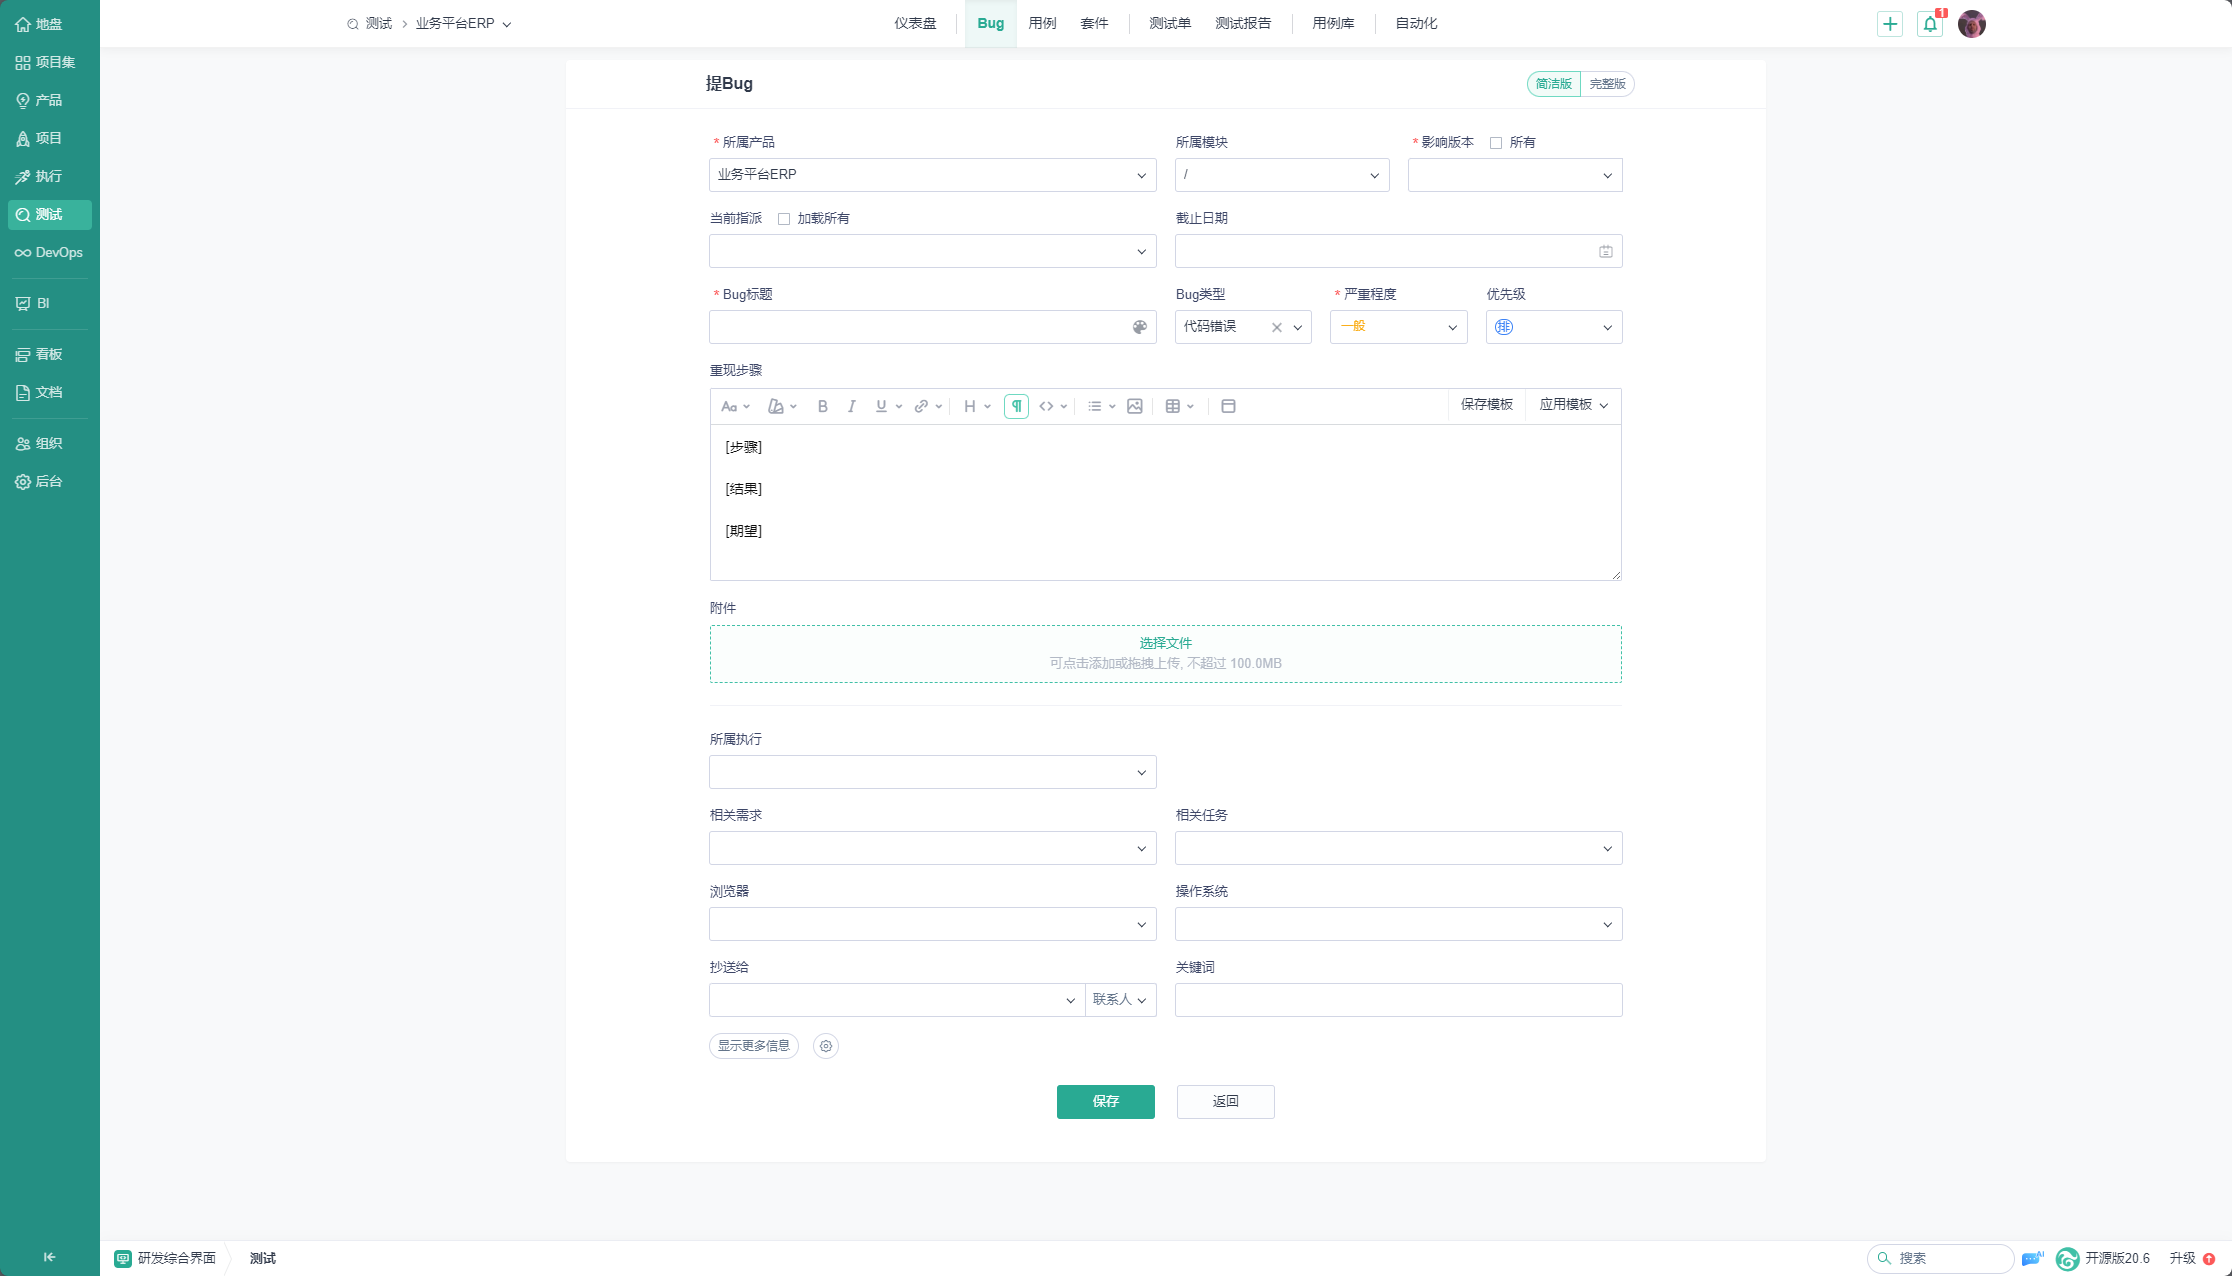Open the notification bell
Screen dimensions: 2232x1276
1930,24
